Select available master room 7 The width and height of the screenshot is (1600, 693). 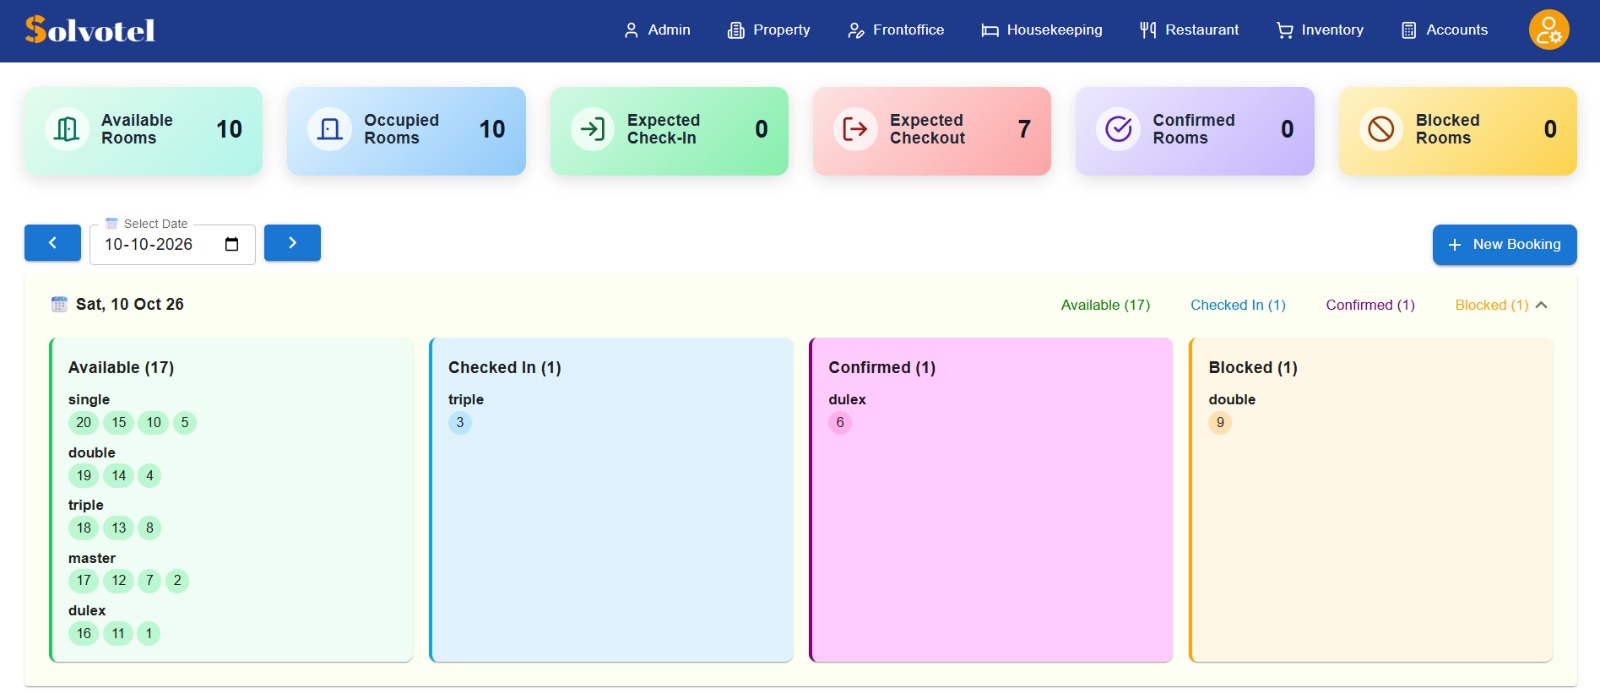click(x=150, y=581)
